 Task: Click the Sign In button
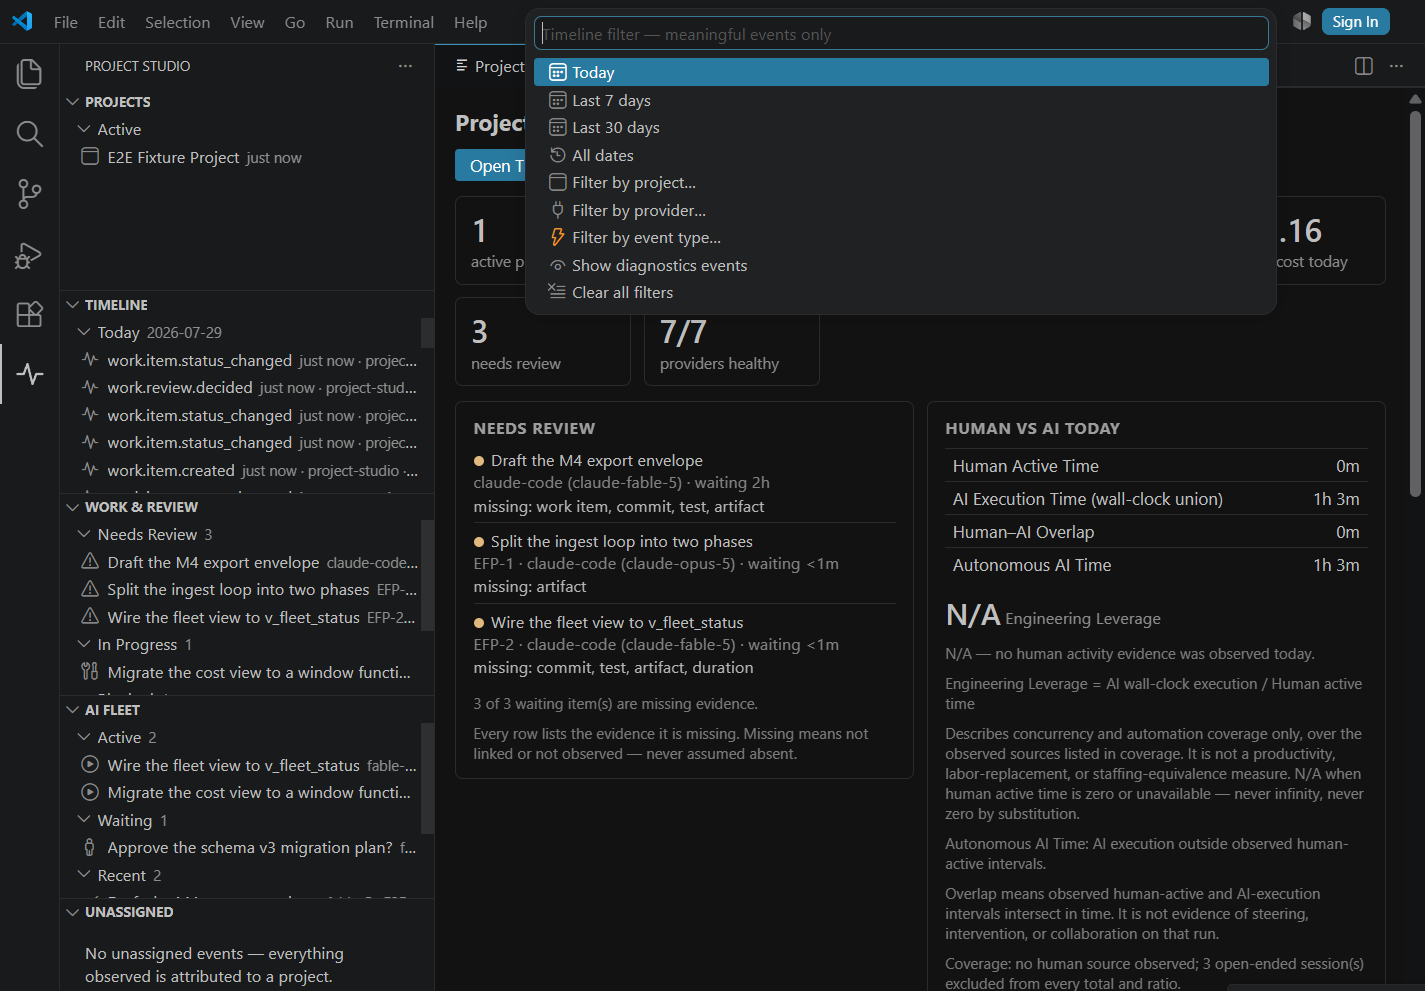1356,22
